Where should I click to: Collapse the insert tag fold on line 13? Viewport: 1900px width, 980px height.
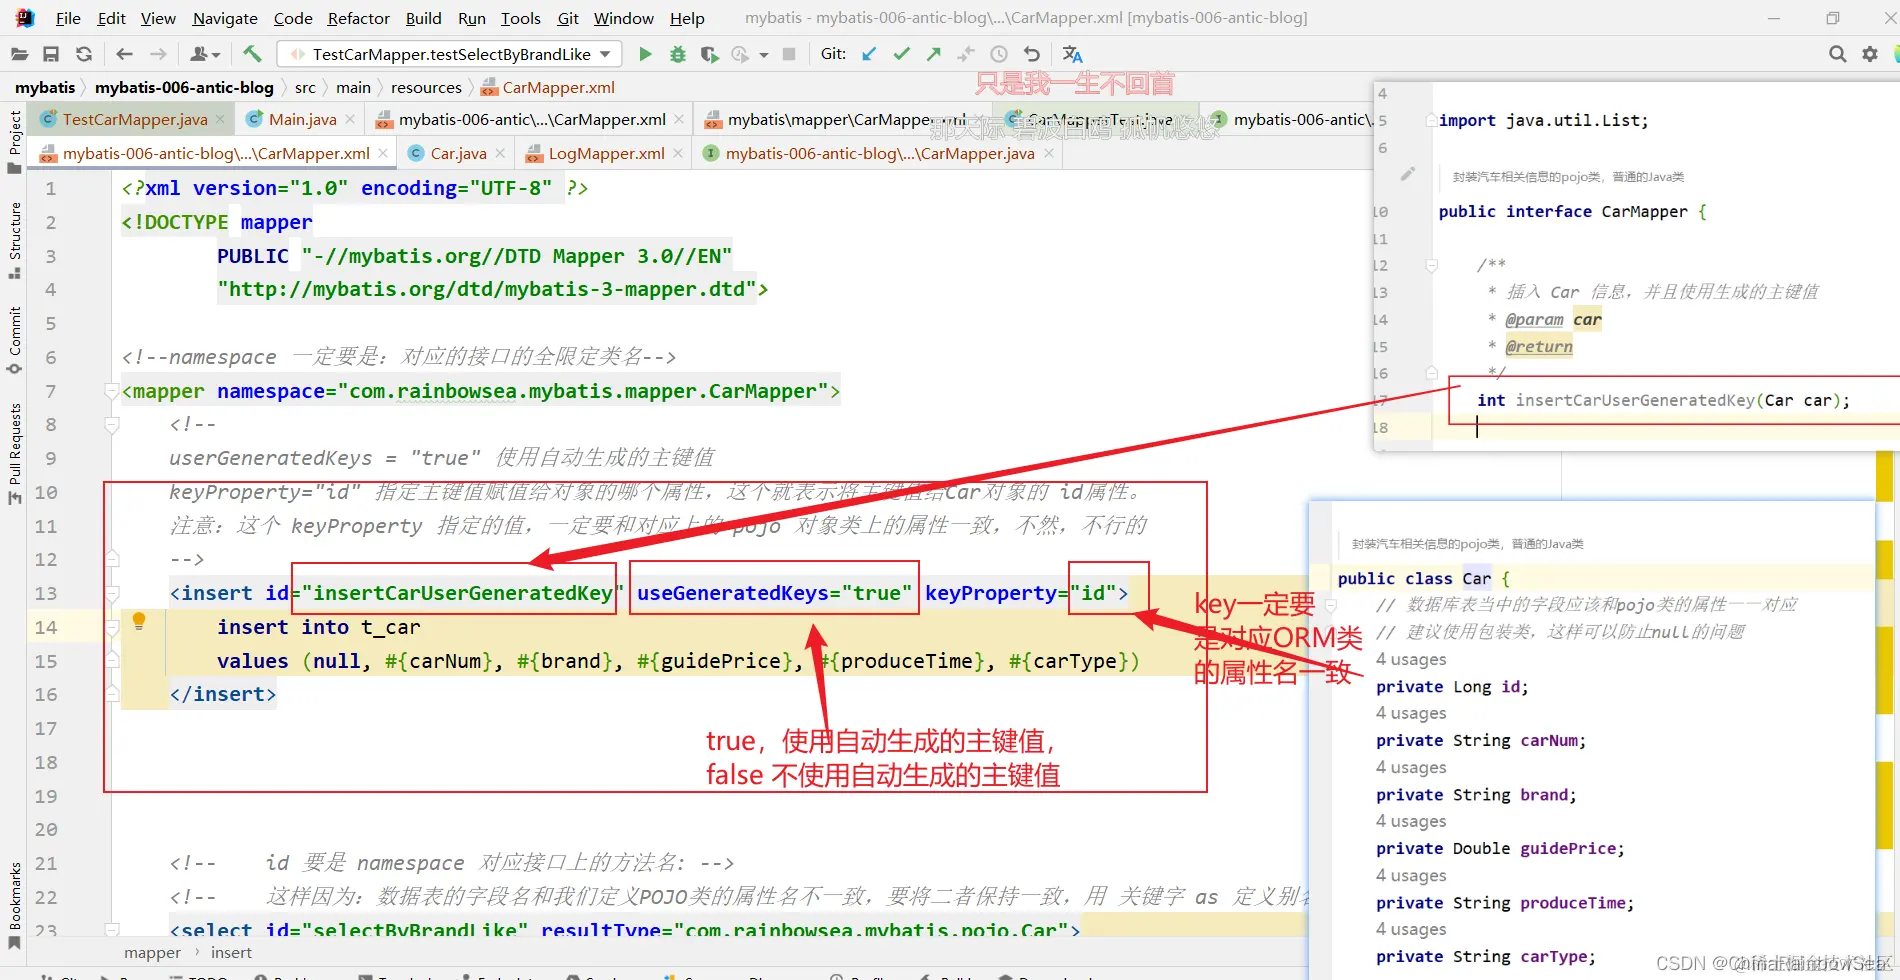[x=112, y=593]
